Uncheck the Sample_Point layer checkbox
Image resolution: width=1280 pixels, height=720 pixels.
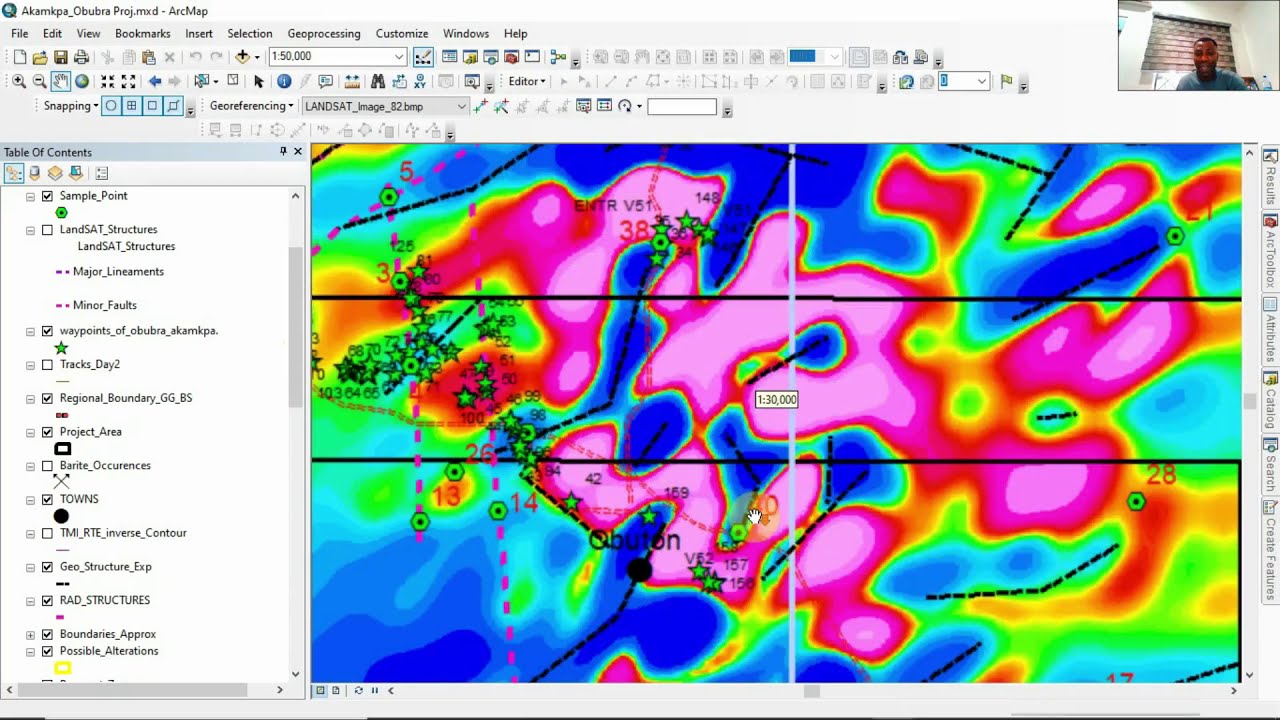[47, 196]
